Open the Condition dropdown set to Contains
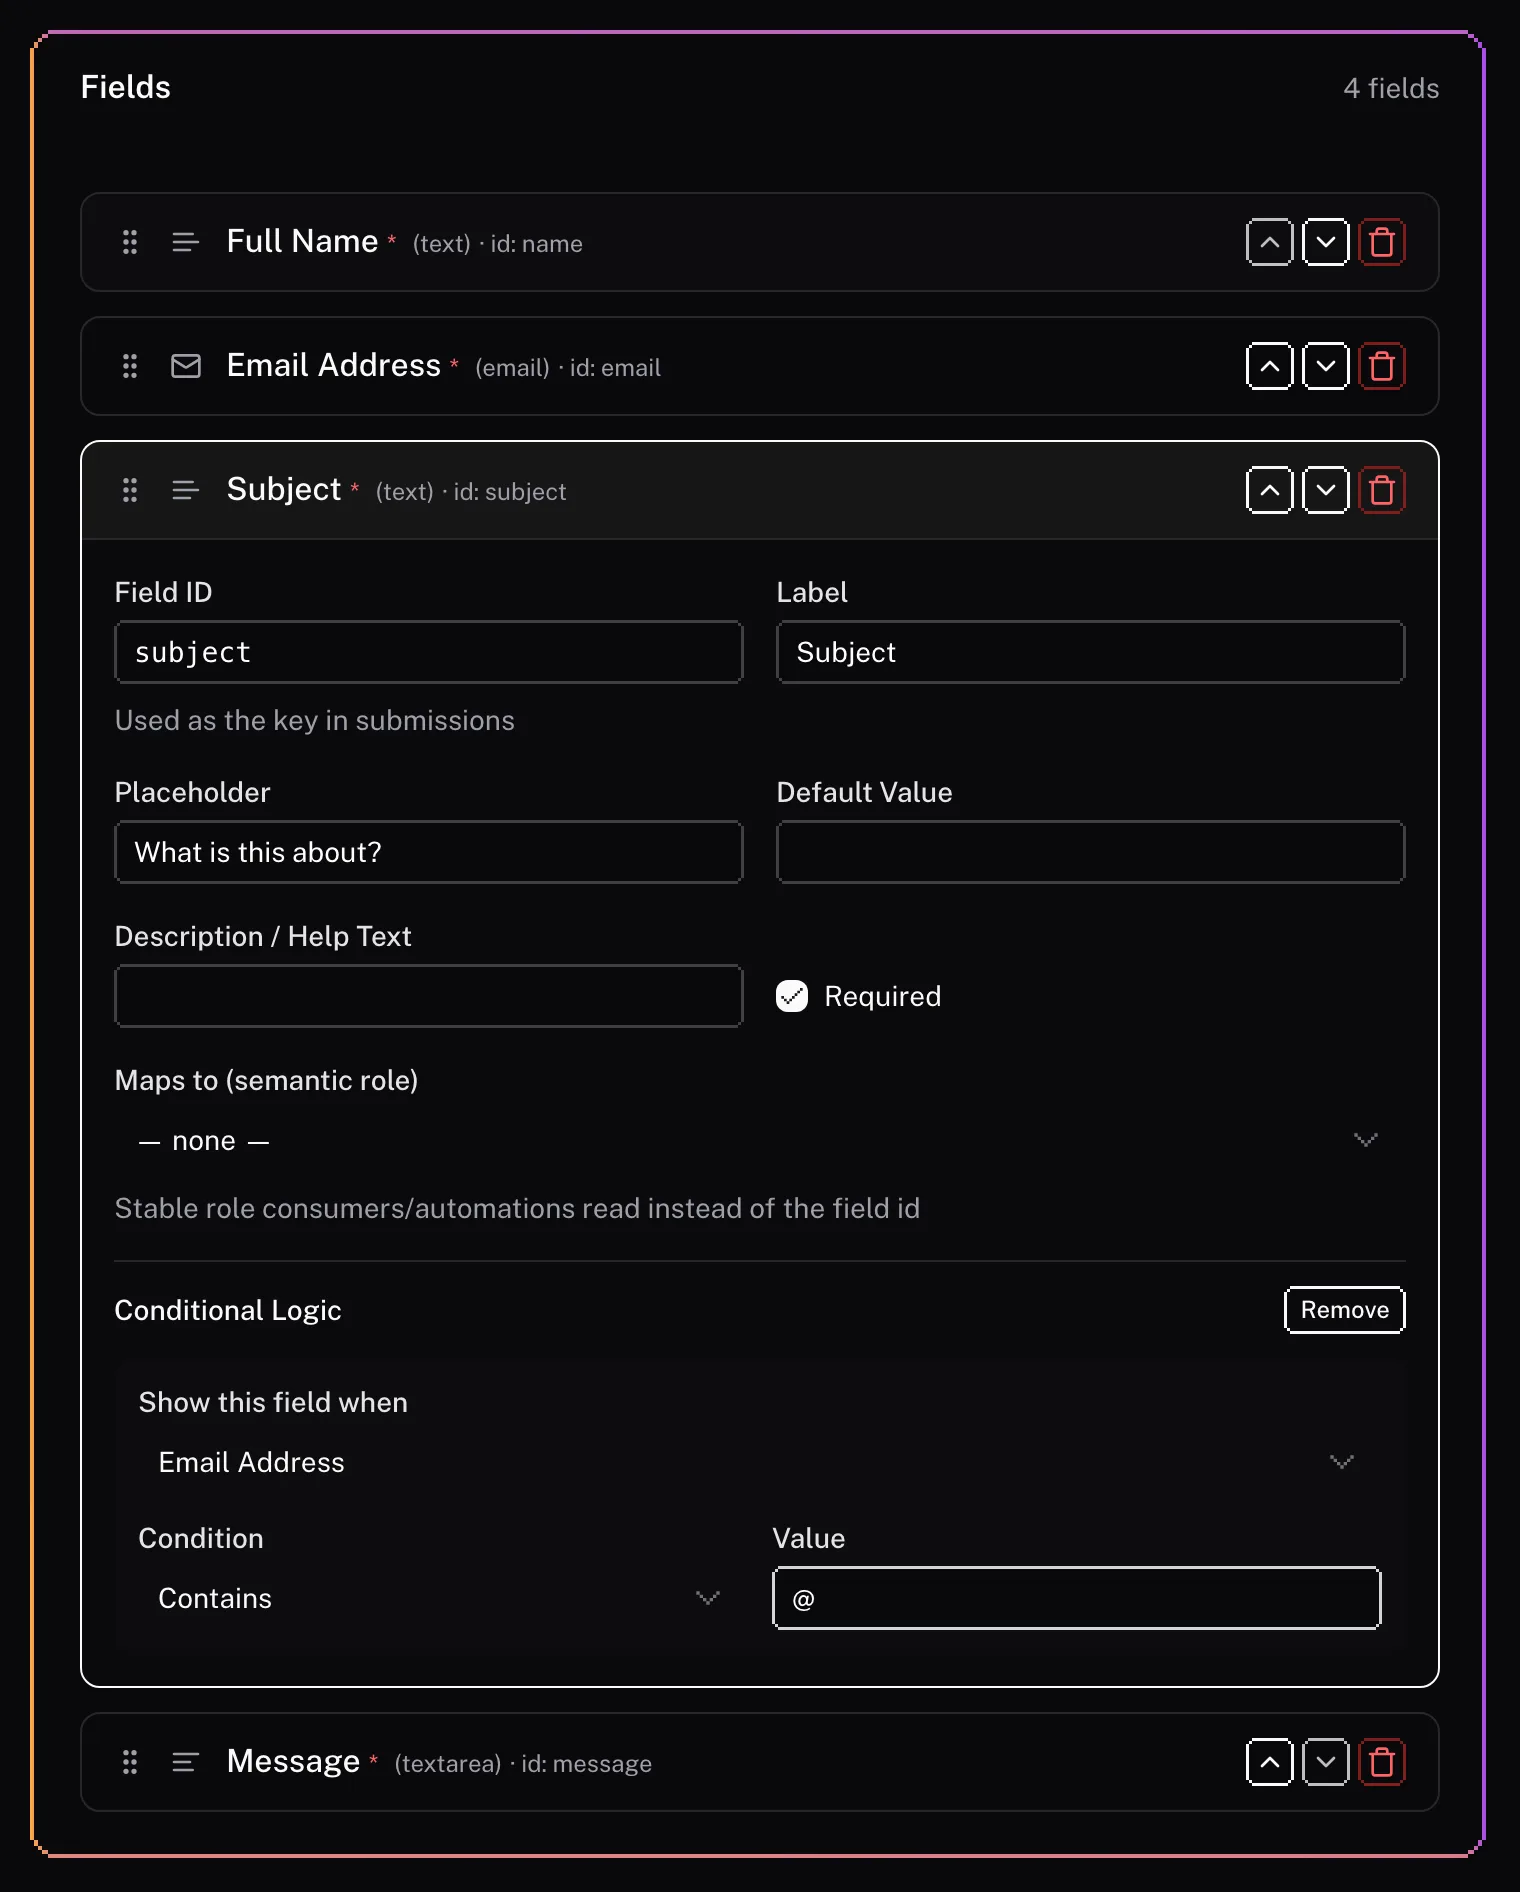This screenshot has width=1520, height=1892. [442, 1598]
